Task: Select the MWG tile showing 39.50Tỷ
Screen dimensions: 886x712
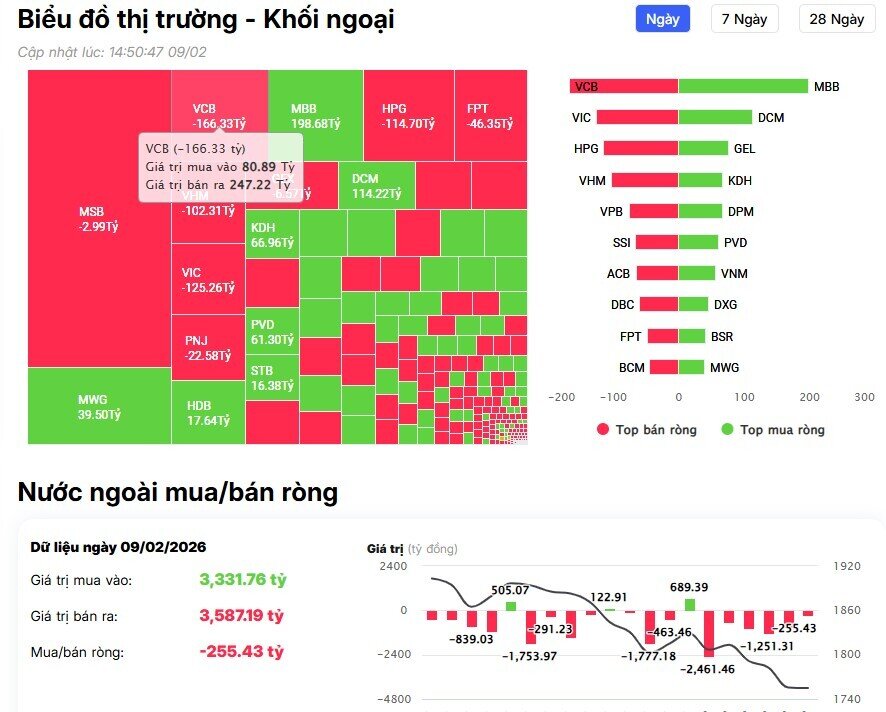Action: click(97, 405)
